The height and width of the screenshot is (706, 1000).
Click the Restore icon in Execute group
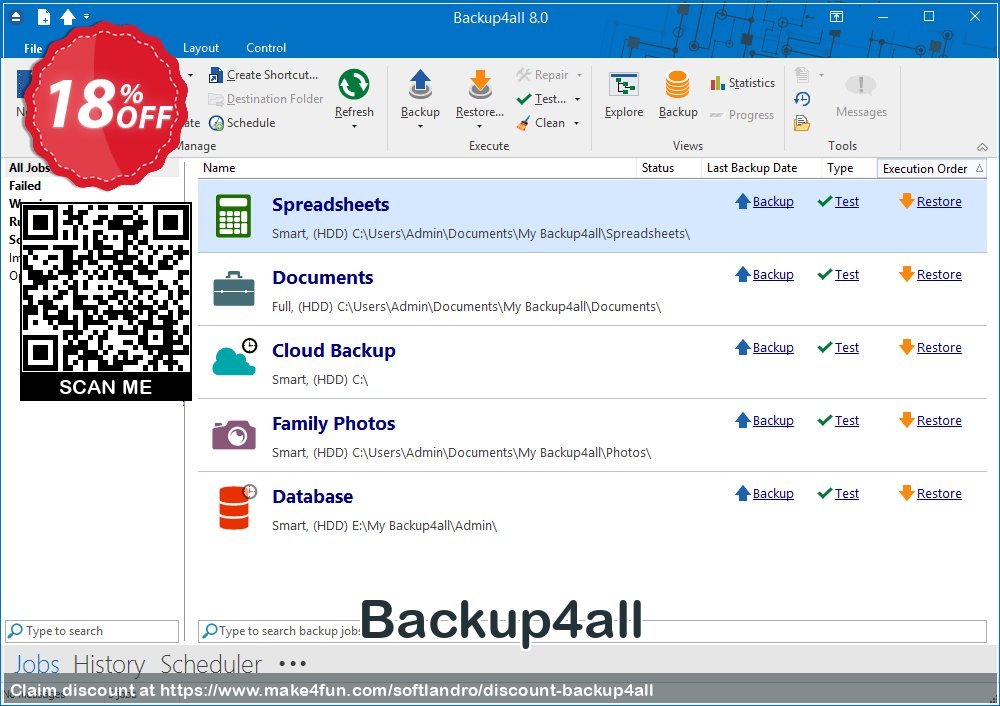coord(480,86)
